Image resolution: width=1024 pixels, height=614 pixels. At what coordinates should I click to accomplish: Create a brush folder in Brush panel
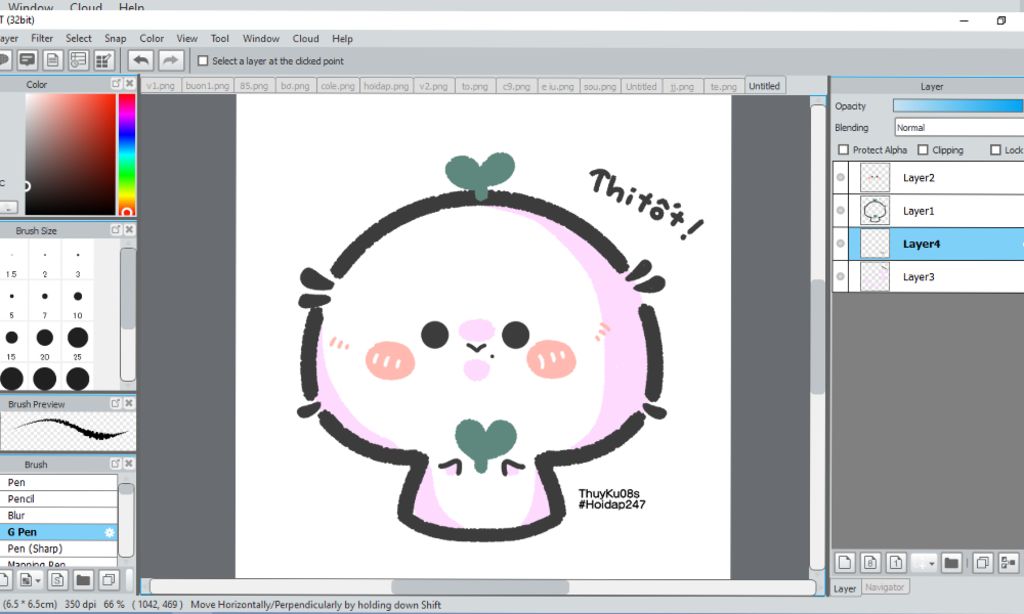pos(83,580)
